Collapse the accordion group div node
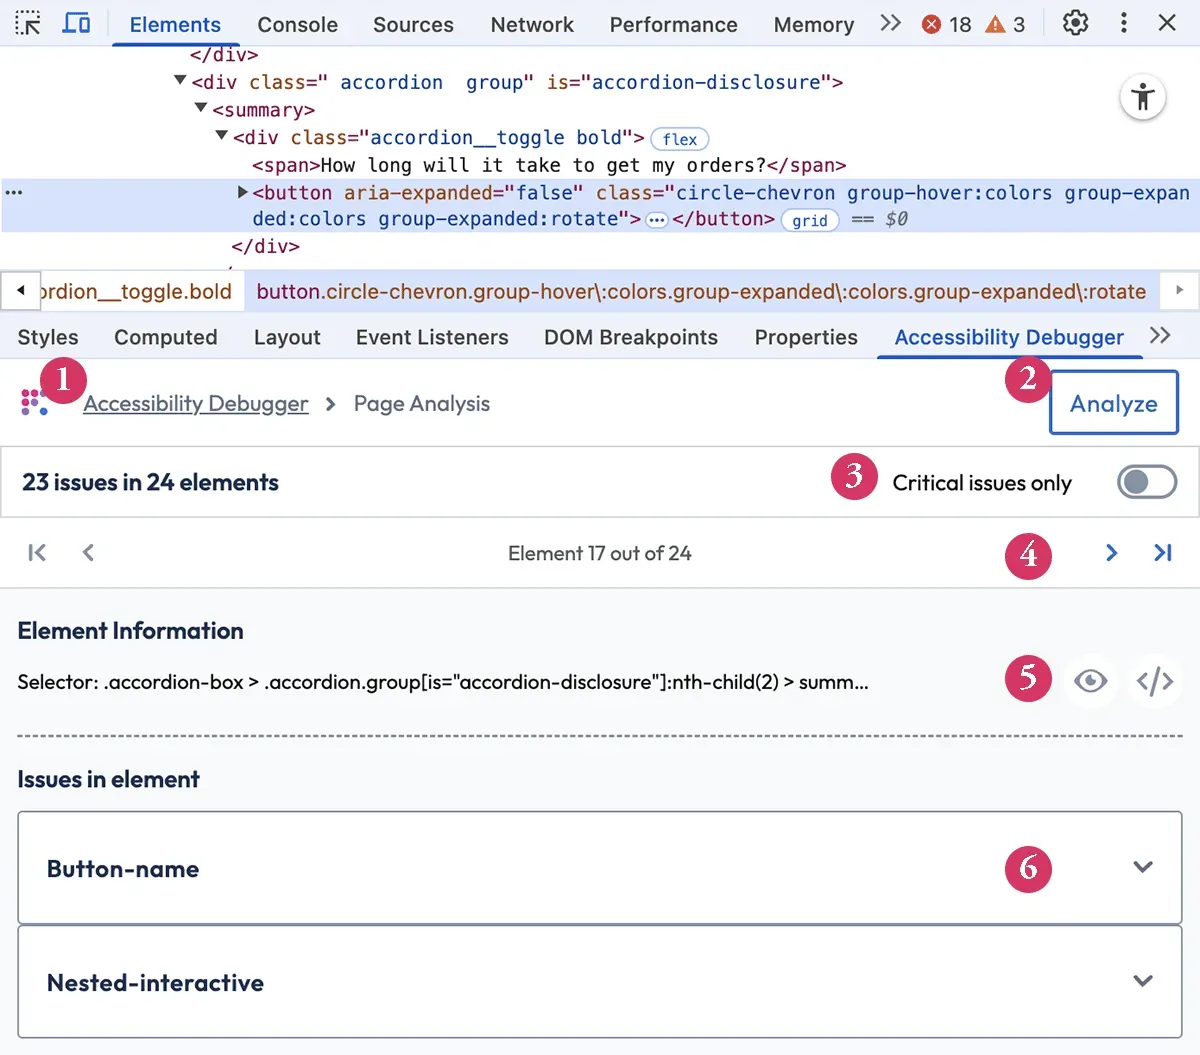 click(x=180, y=80)
